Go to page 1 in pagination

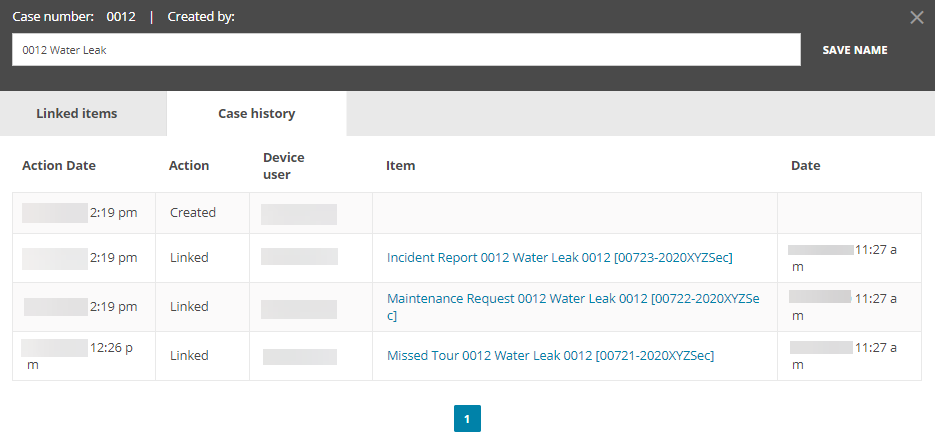(467, 418)
